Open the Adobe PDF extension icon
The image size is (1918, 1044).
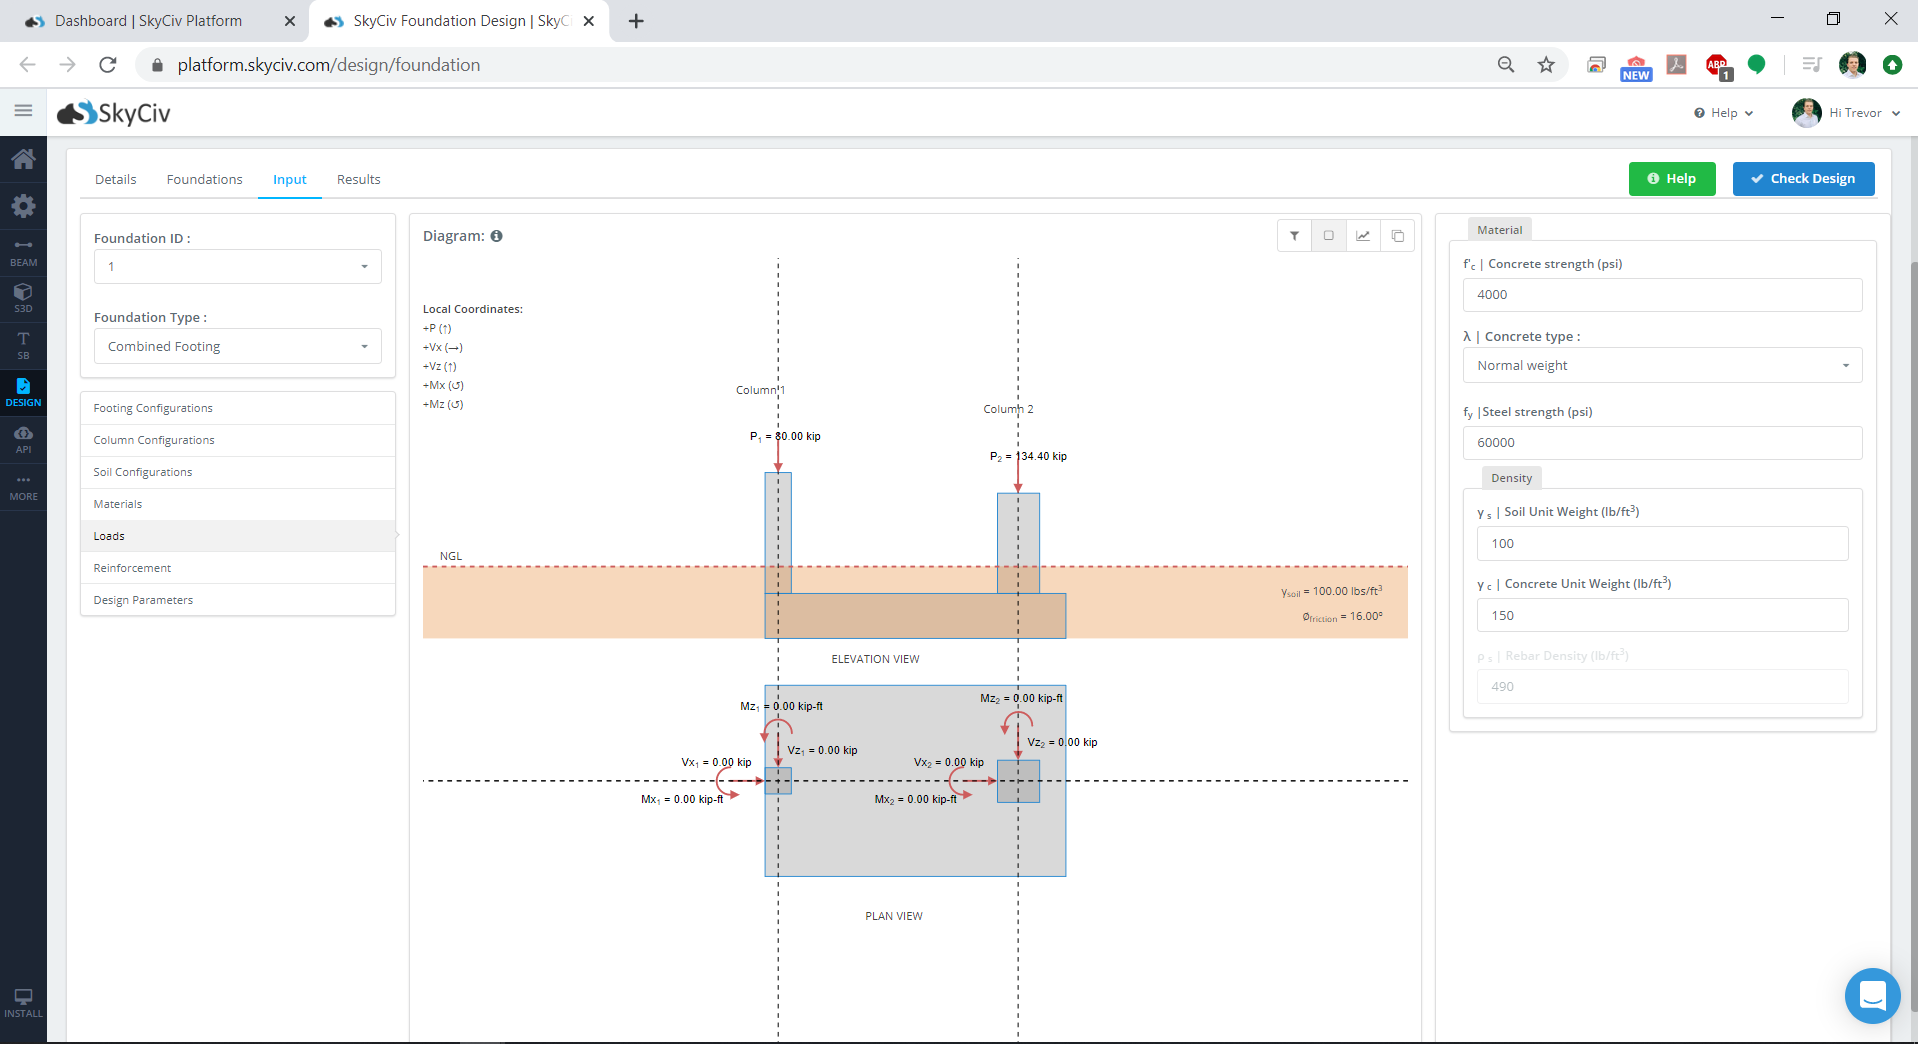[1677, 65]
